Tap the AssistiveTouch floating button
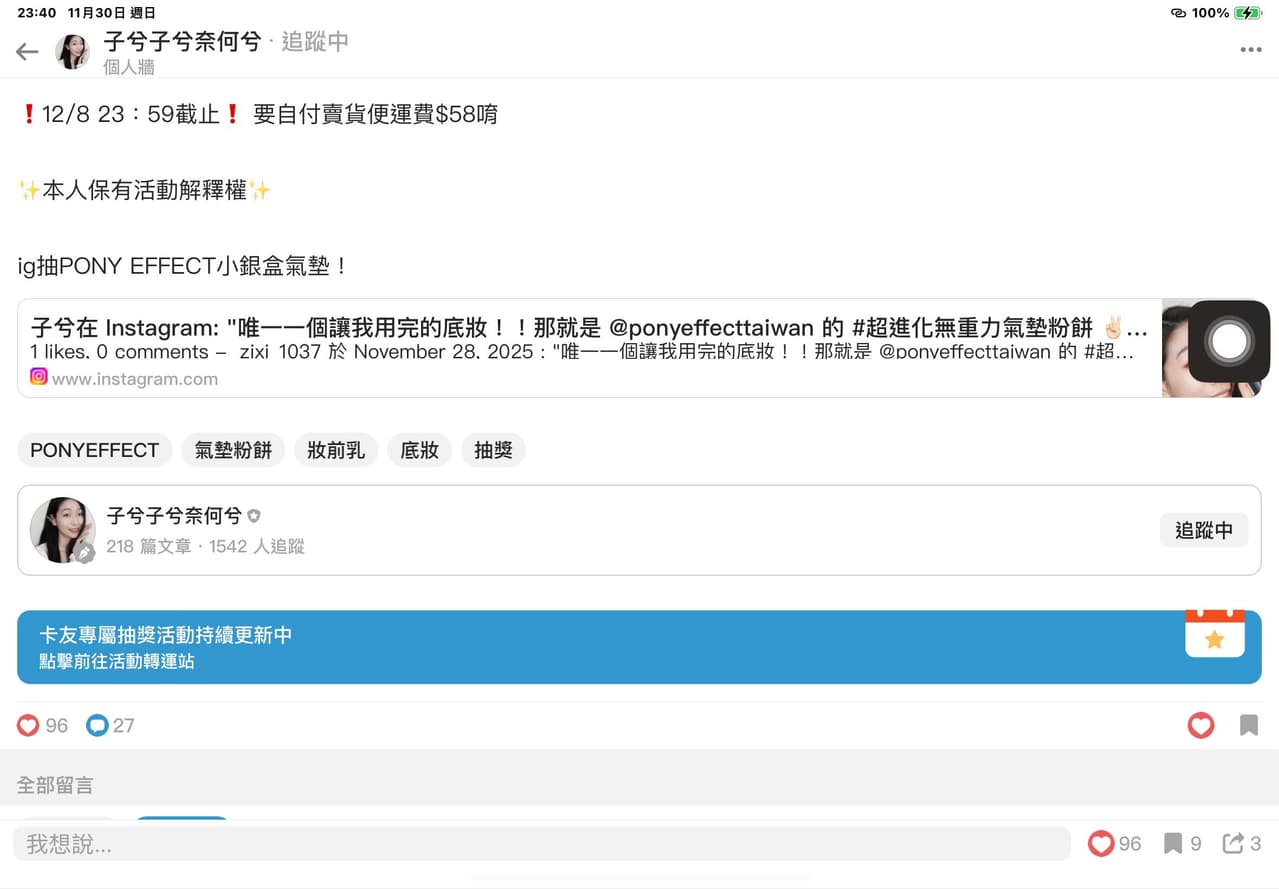The image size is (1279, 889). pyautogui.click(x=1229, y=341)
